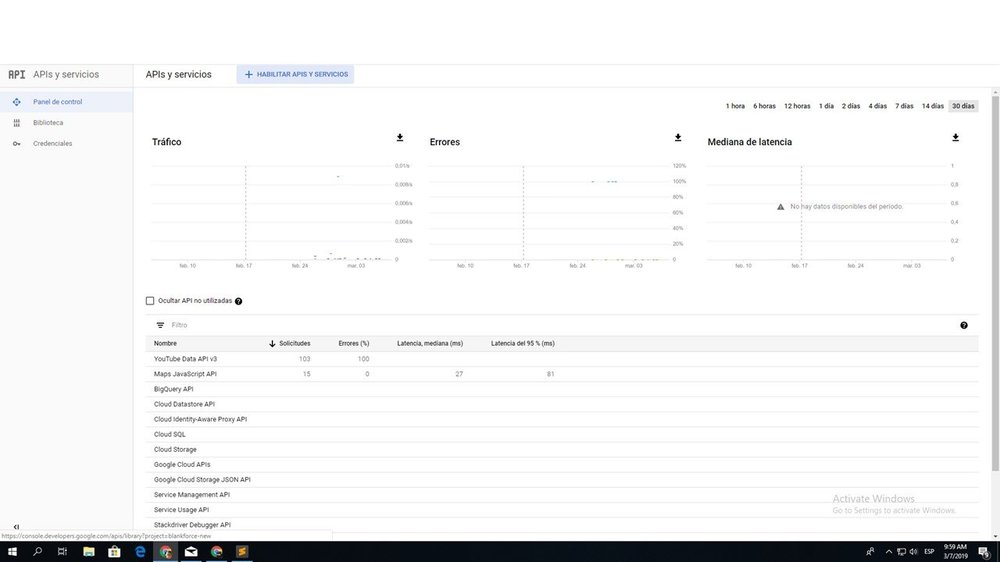This screenshot has height=562, width=1000.
Task: Open Task View on the taskbar
Action: [62, 552]
